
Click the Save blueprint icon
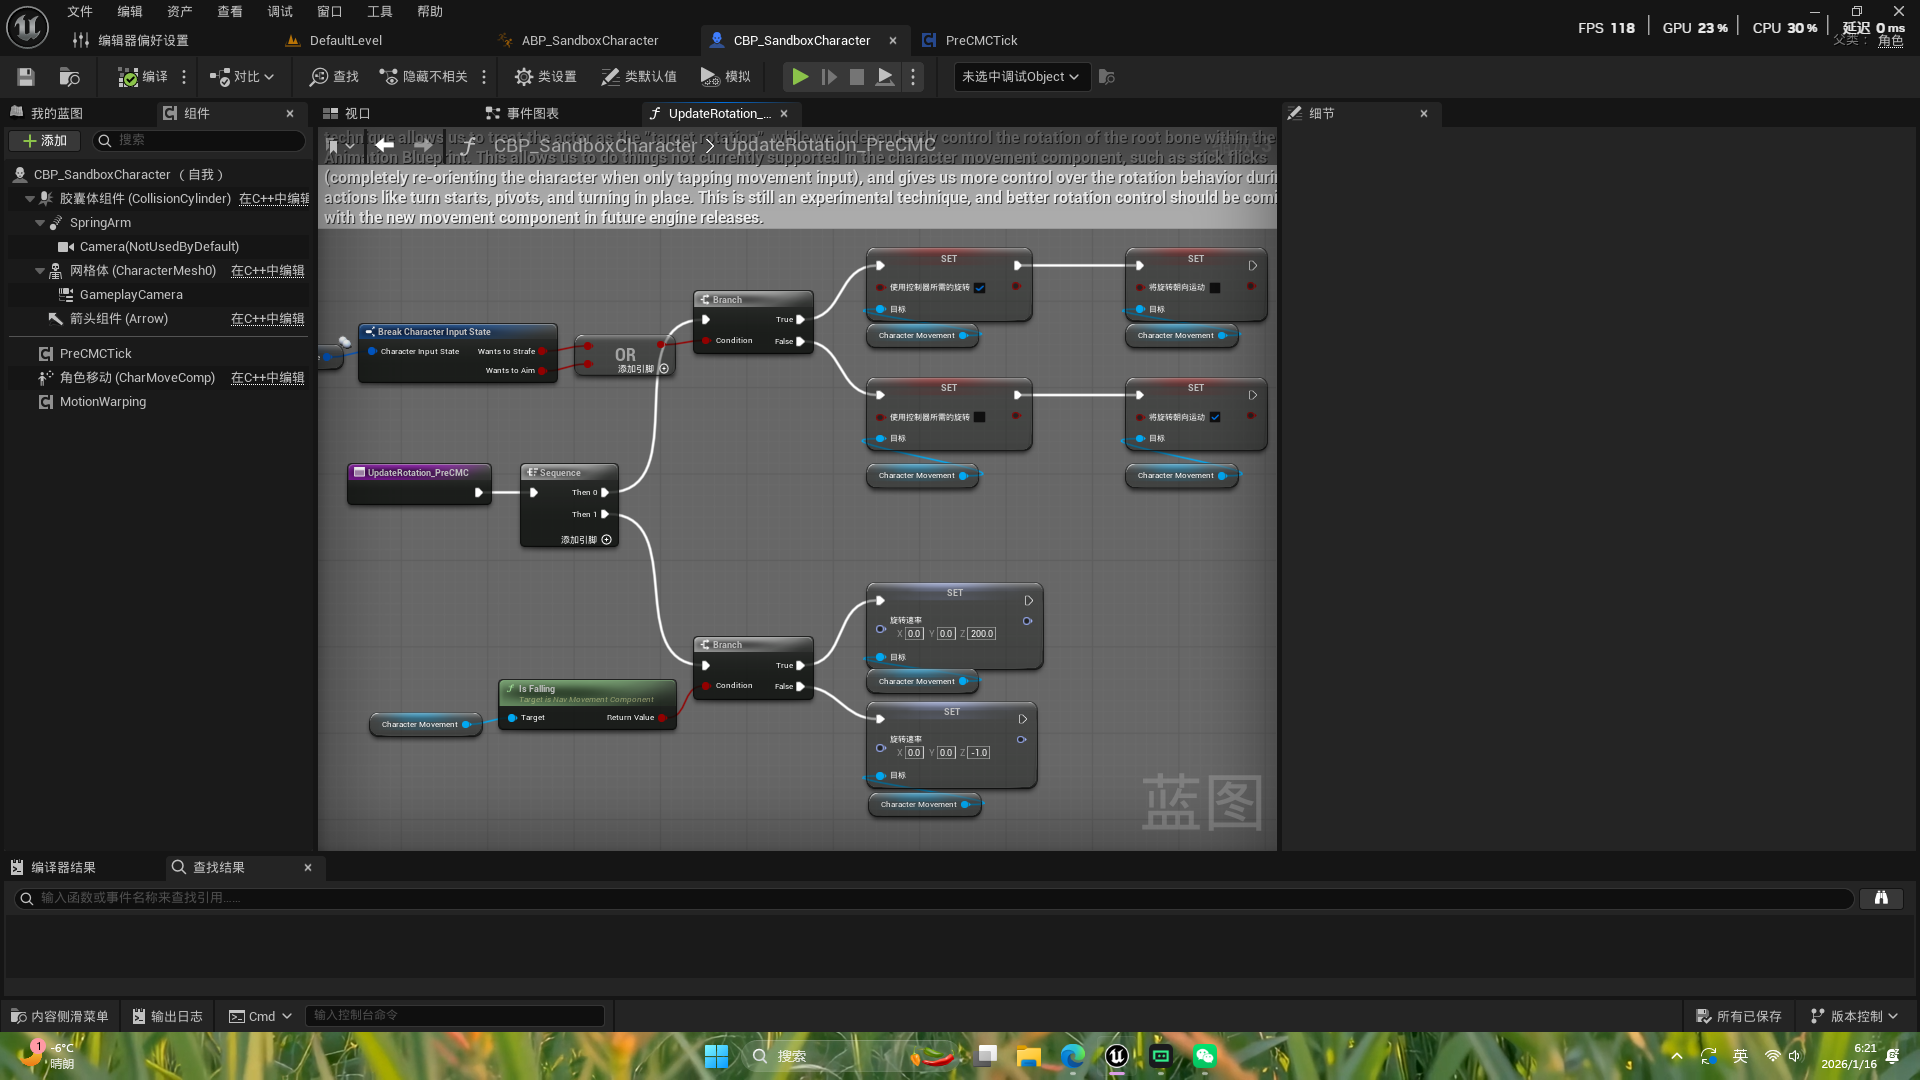pyautogui.click(x=26, y=77)
